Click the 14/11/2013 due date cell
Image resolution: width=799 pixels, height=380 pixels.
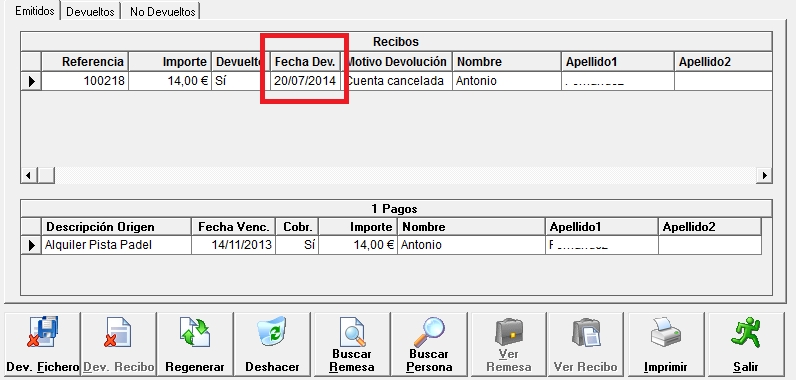[x=233, y=245]
